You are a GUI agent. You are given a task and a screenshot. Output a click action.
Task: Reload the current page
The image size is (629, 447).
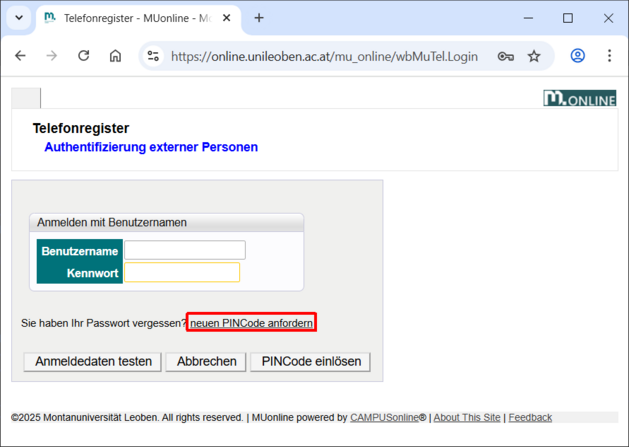coord(83,56)
